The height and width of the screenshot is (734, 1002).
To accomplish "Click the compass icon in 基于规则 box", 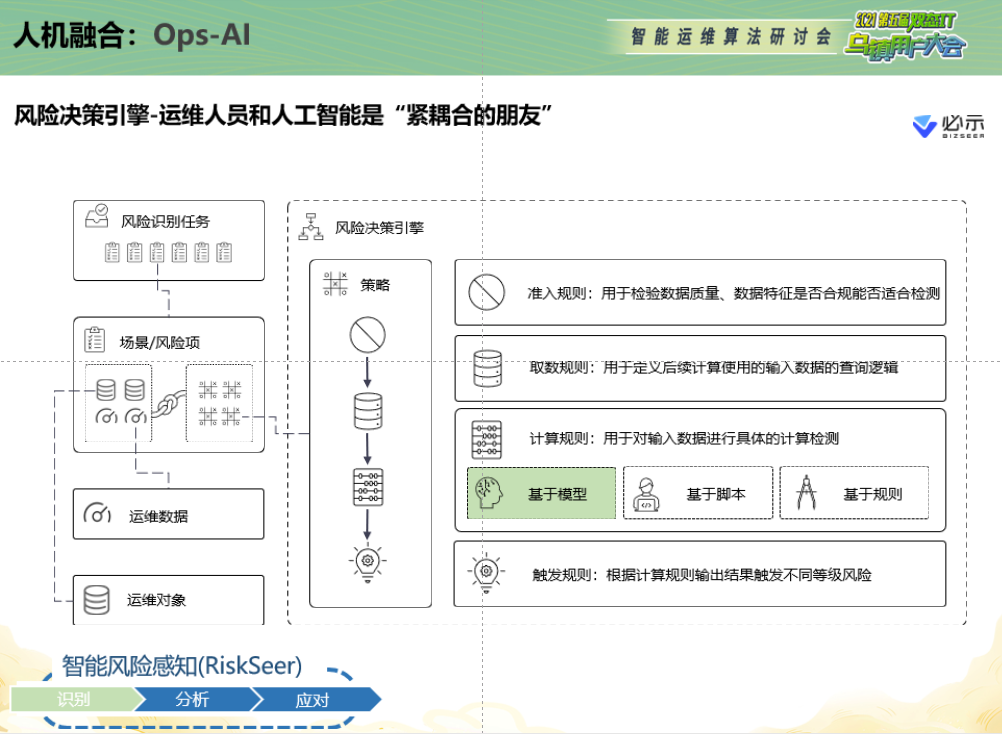I will pos(807,493).
